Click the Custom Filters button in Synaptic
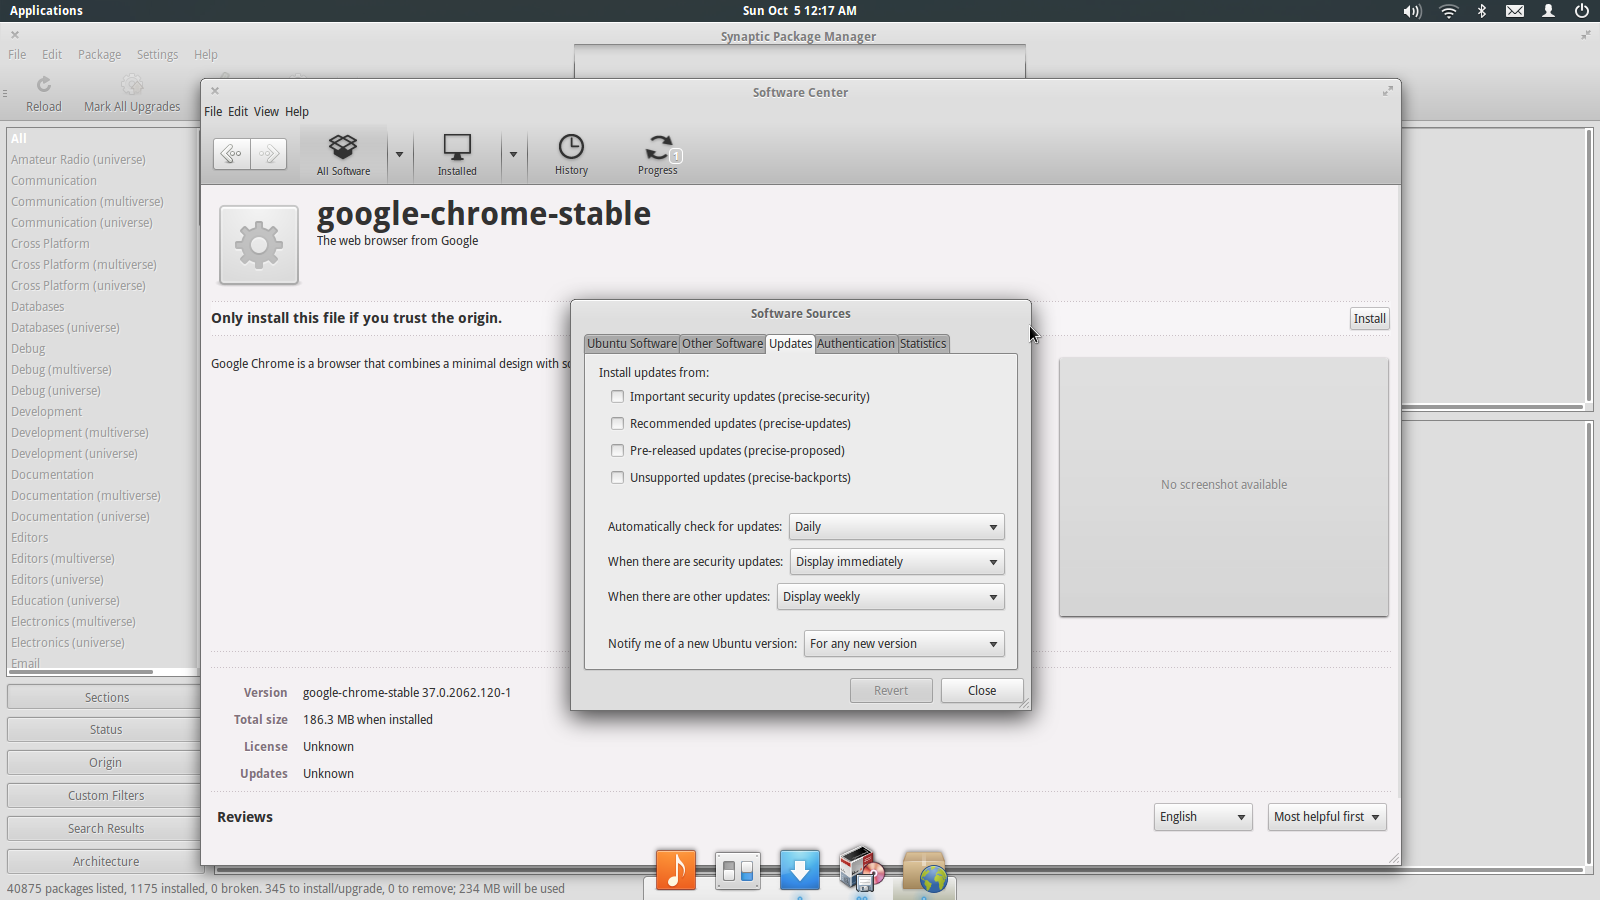Image resolution: width=1600 pixels, height=900 pixels. (106, 796)
